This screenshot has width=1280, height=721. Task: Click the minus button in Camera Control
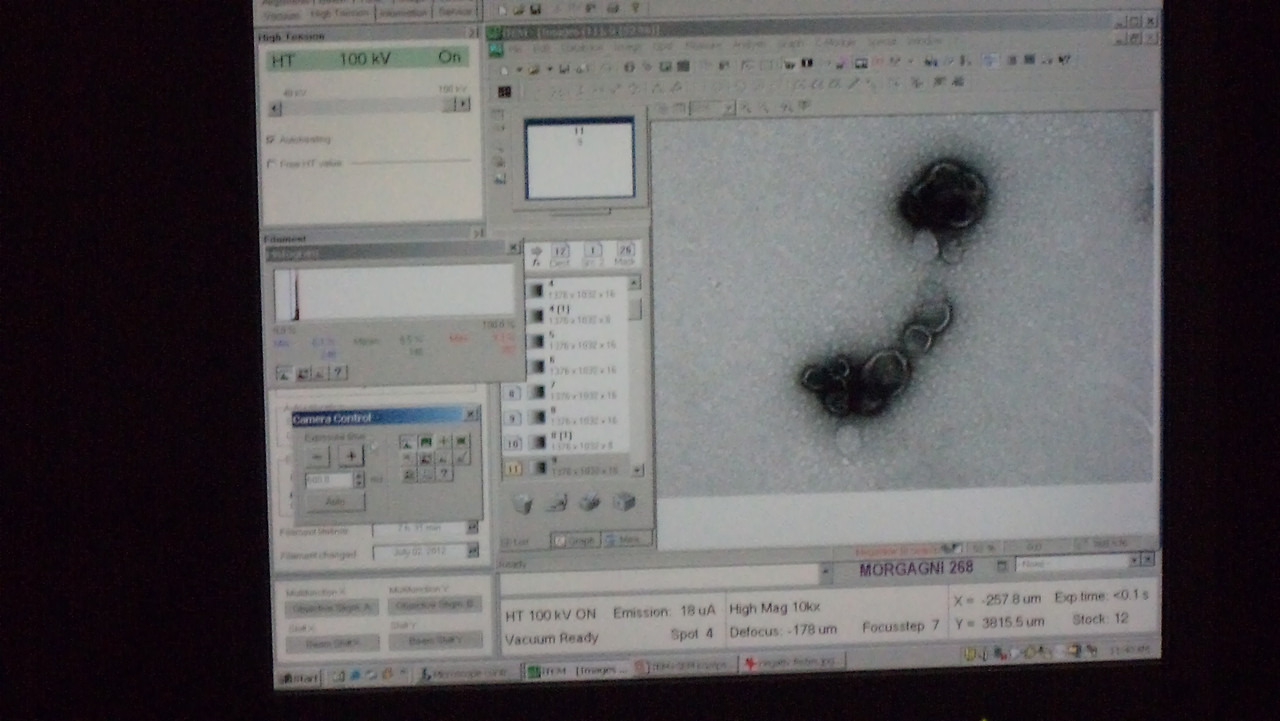[x=318, y=456]
